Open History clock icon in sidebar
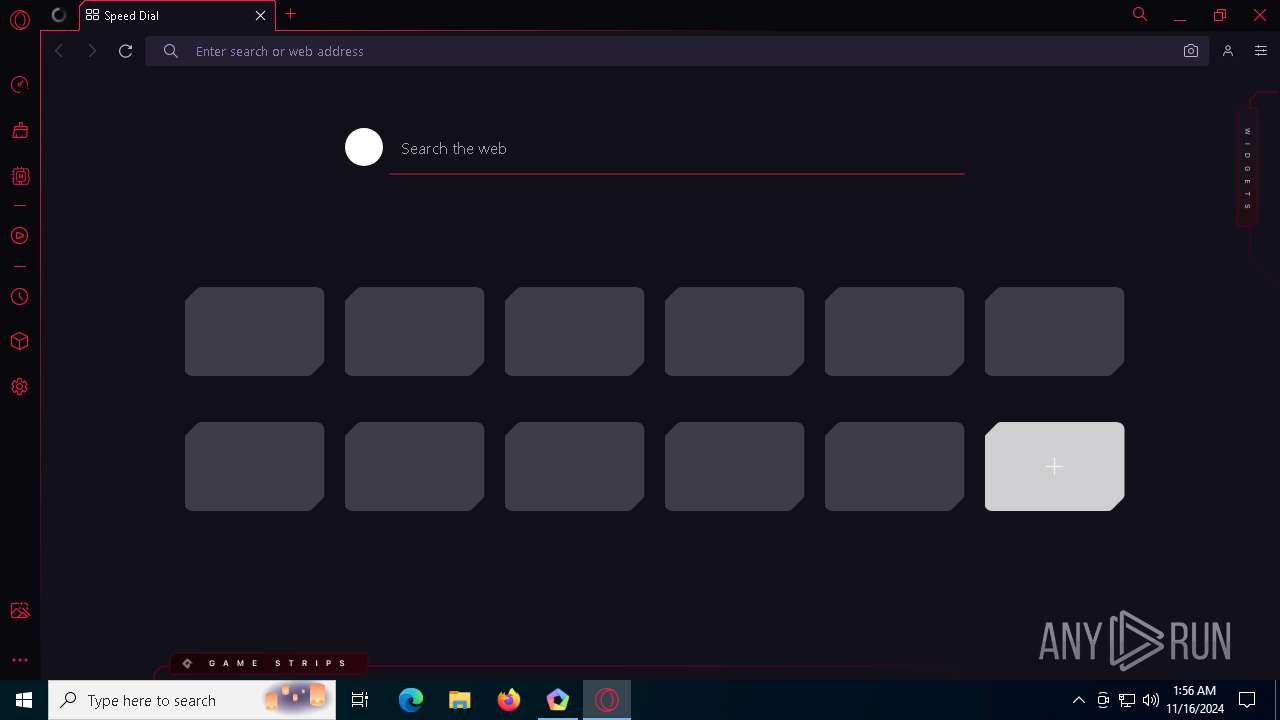This screenshot has width=1280, height=720. [x=19, y=297]
